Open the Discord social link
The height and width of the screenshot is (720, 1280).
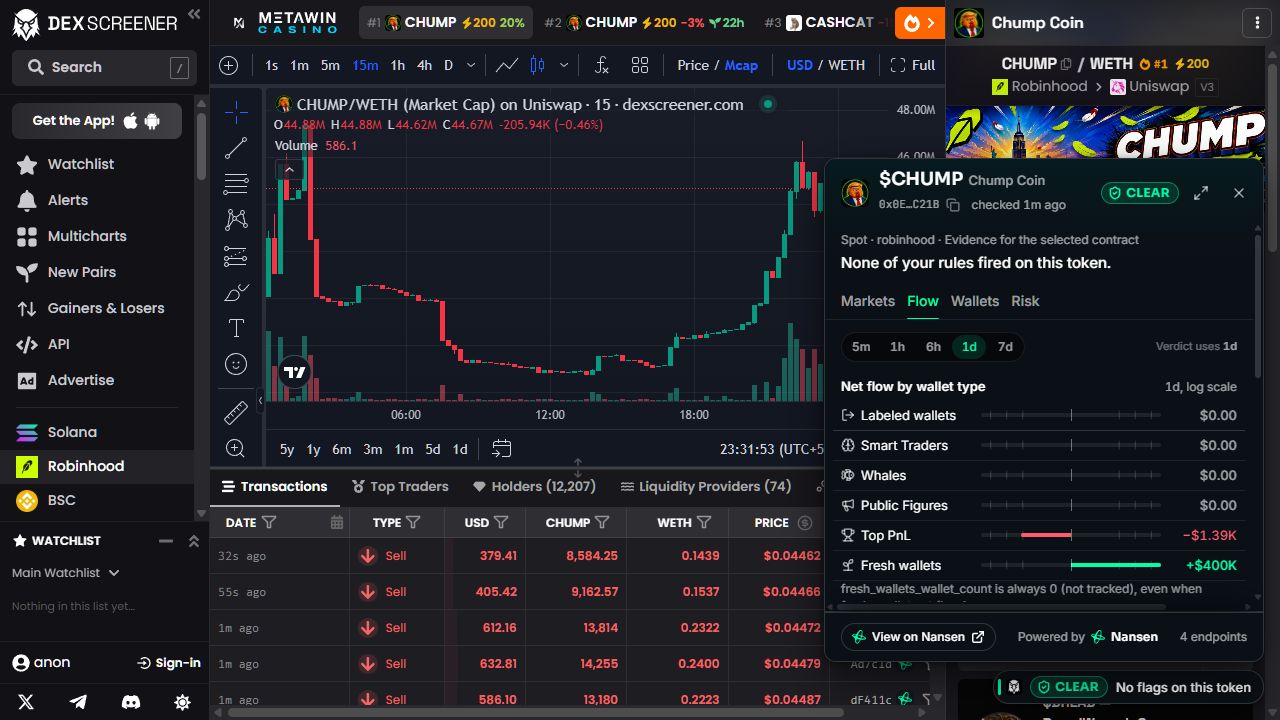click(130, 702)
